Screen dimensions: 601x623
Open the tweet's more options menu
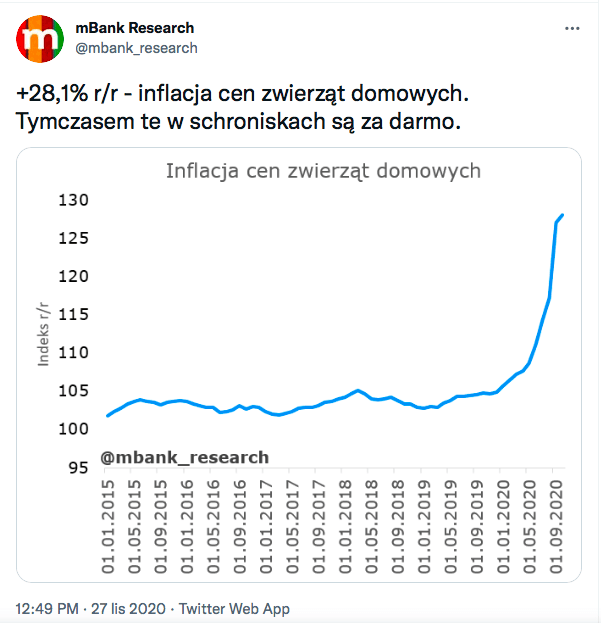pos(571,29)
